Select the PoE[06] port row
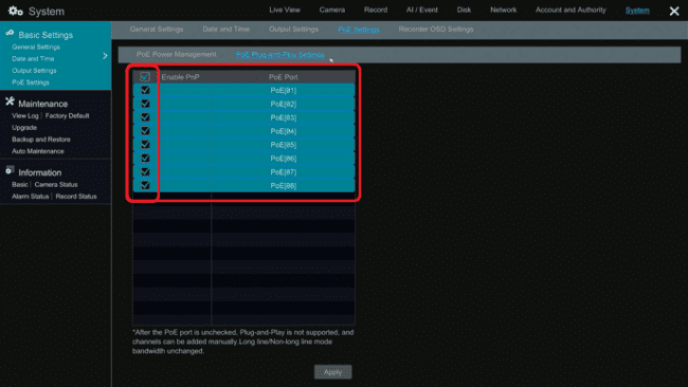This screenshot has height=387, width=688. 244,158
